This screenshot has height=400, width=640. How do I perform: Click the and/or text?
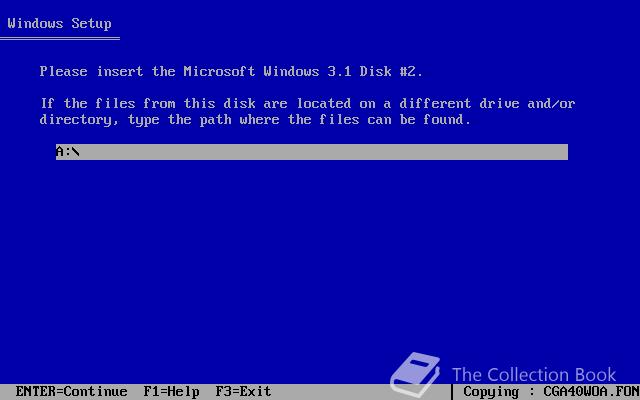[551, 103]
